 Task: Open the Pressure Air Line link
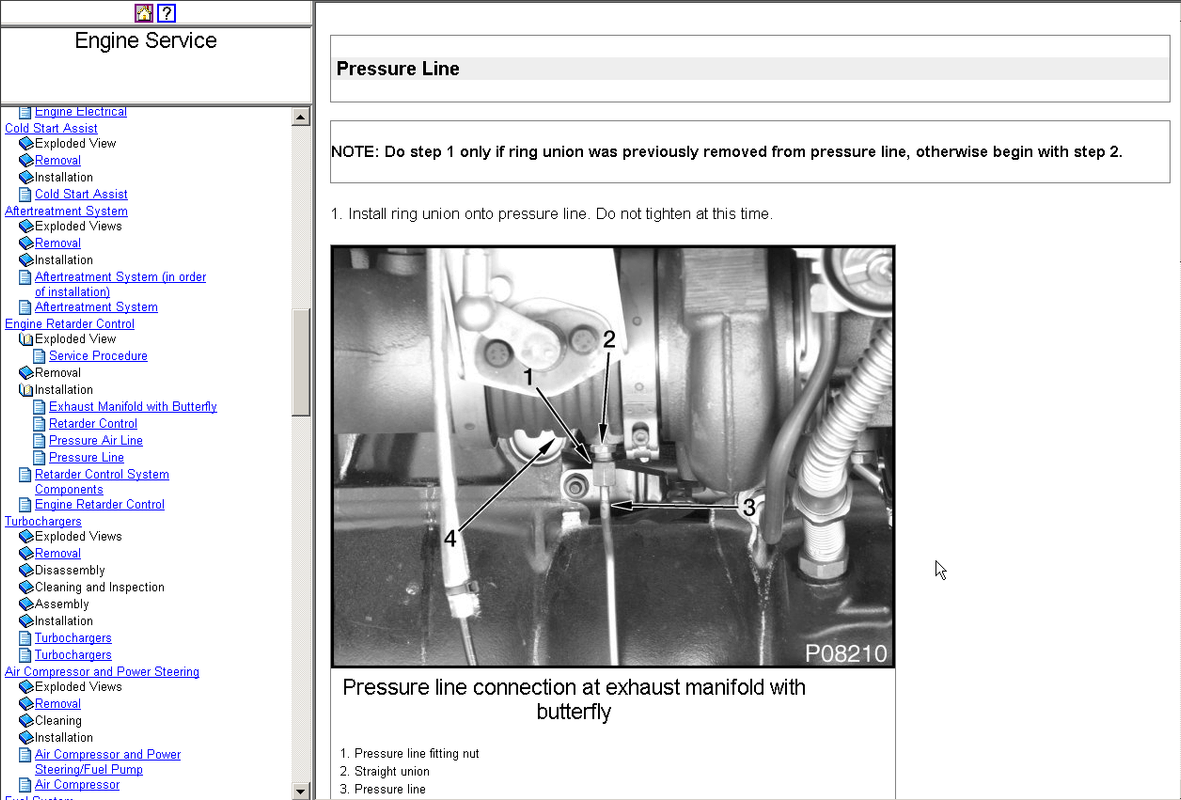coord(96,441)
